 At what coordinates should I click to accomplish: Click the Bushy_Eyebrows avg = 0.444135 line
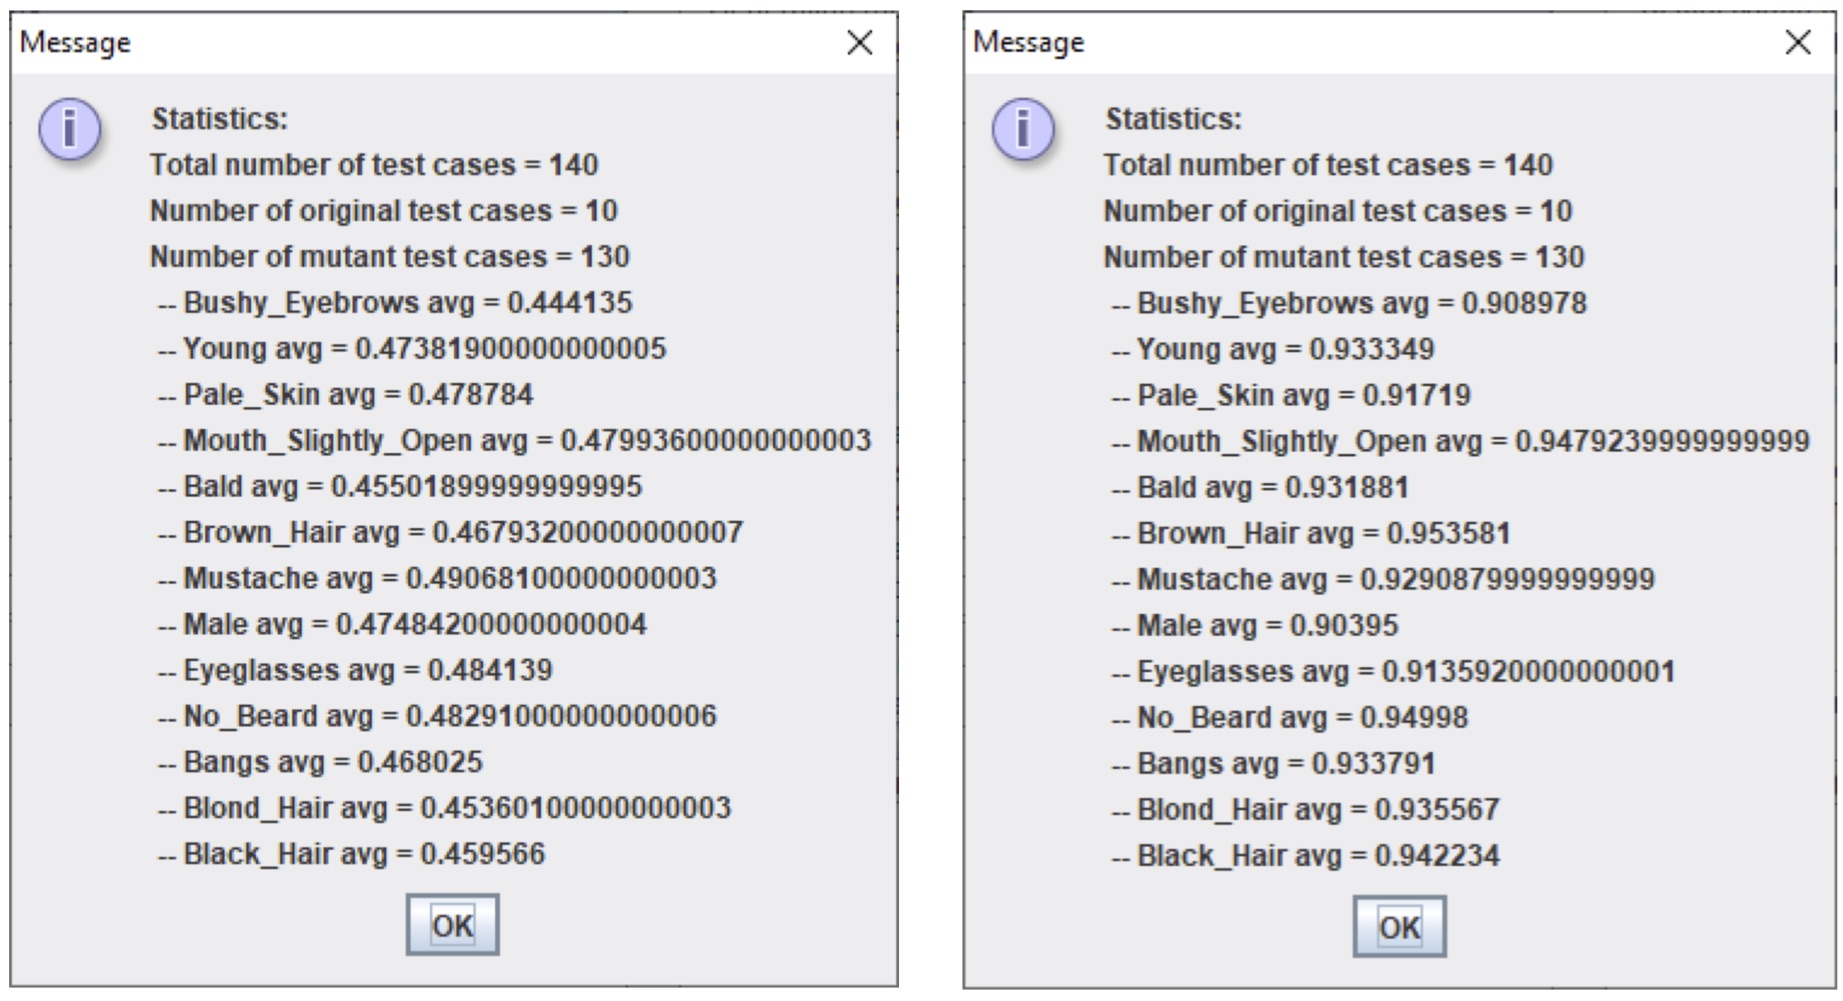(x=395, y=302)
